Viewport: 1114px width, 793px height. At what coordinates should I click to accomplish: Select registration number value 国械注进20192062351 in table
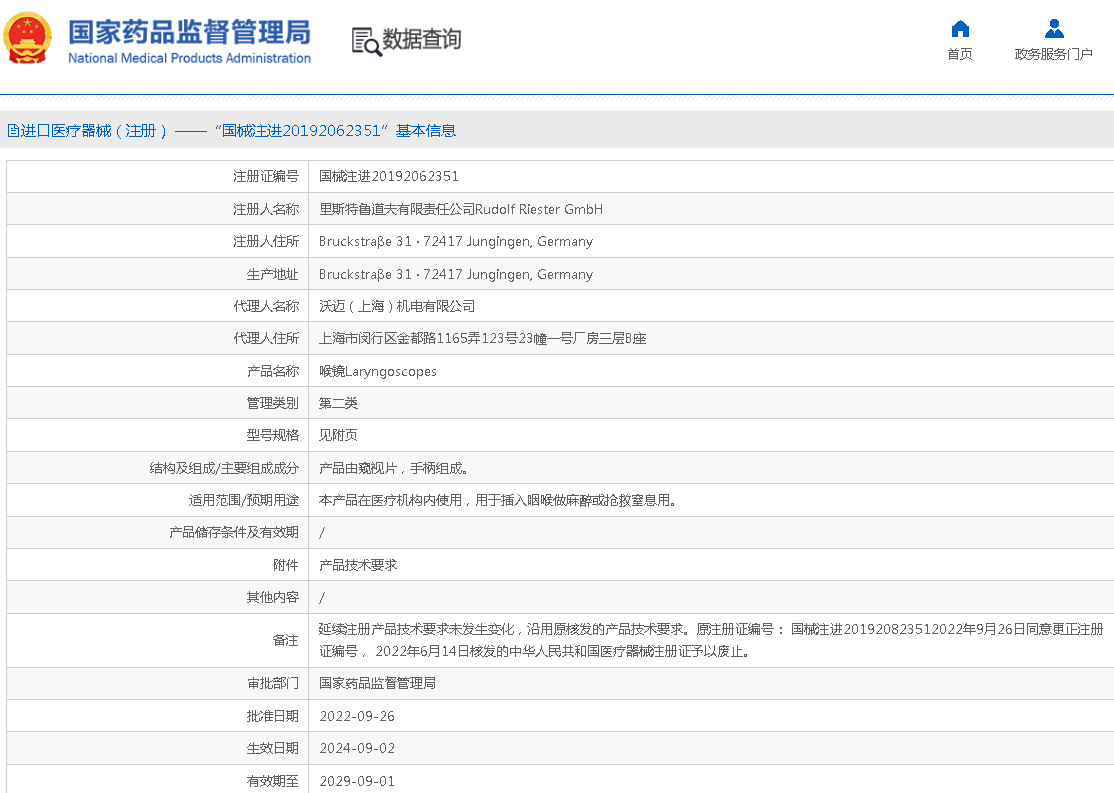tap(388, 176)
